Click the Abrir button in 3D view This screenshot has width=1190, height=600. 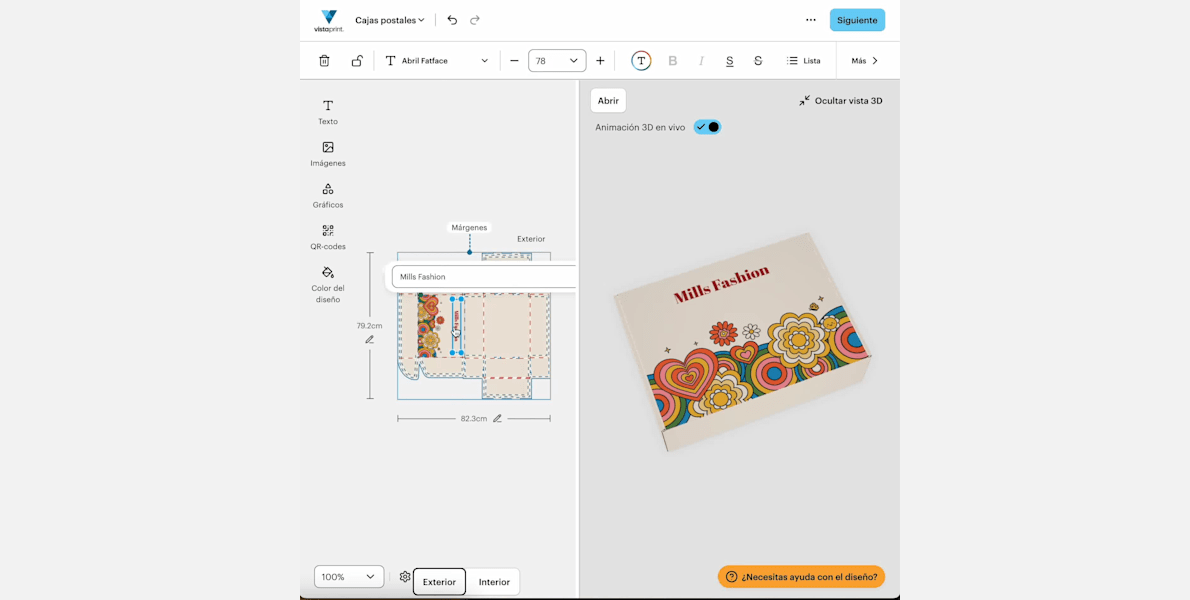[608, 100]
